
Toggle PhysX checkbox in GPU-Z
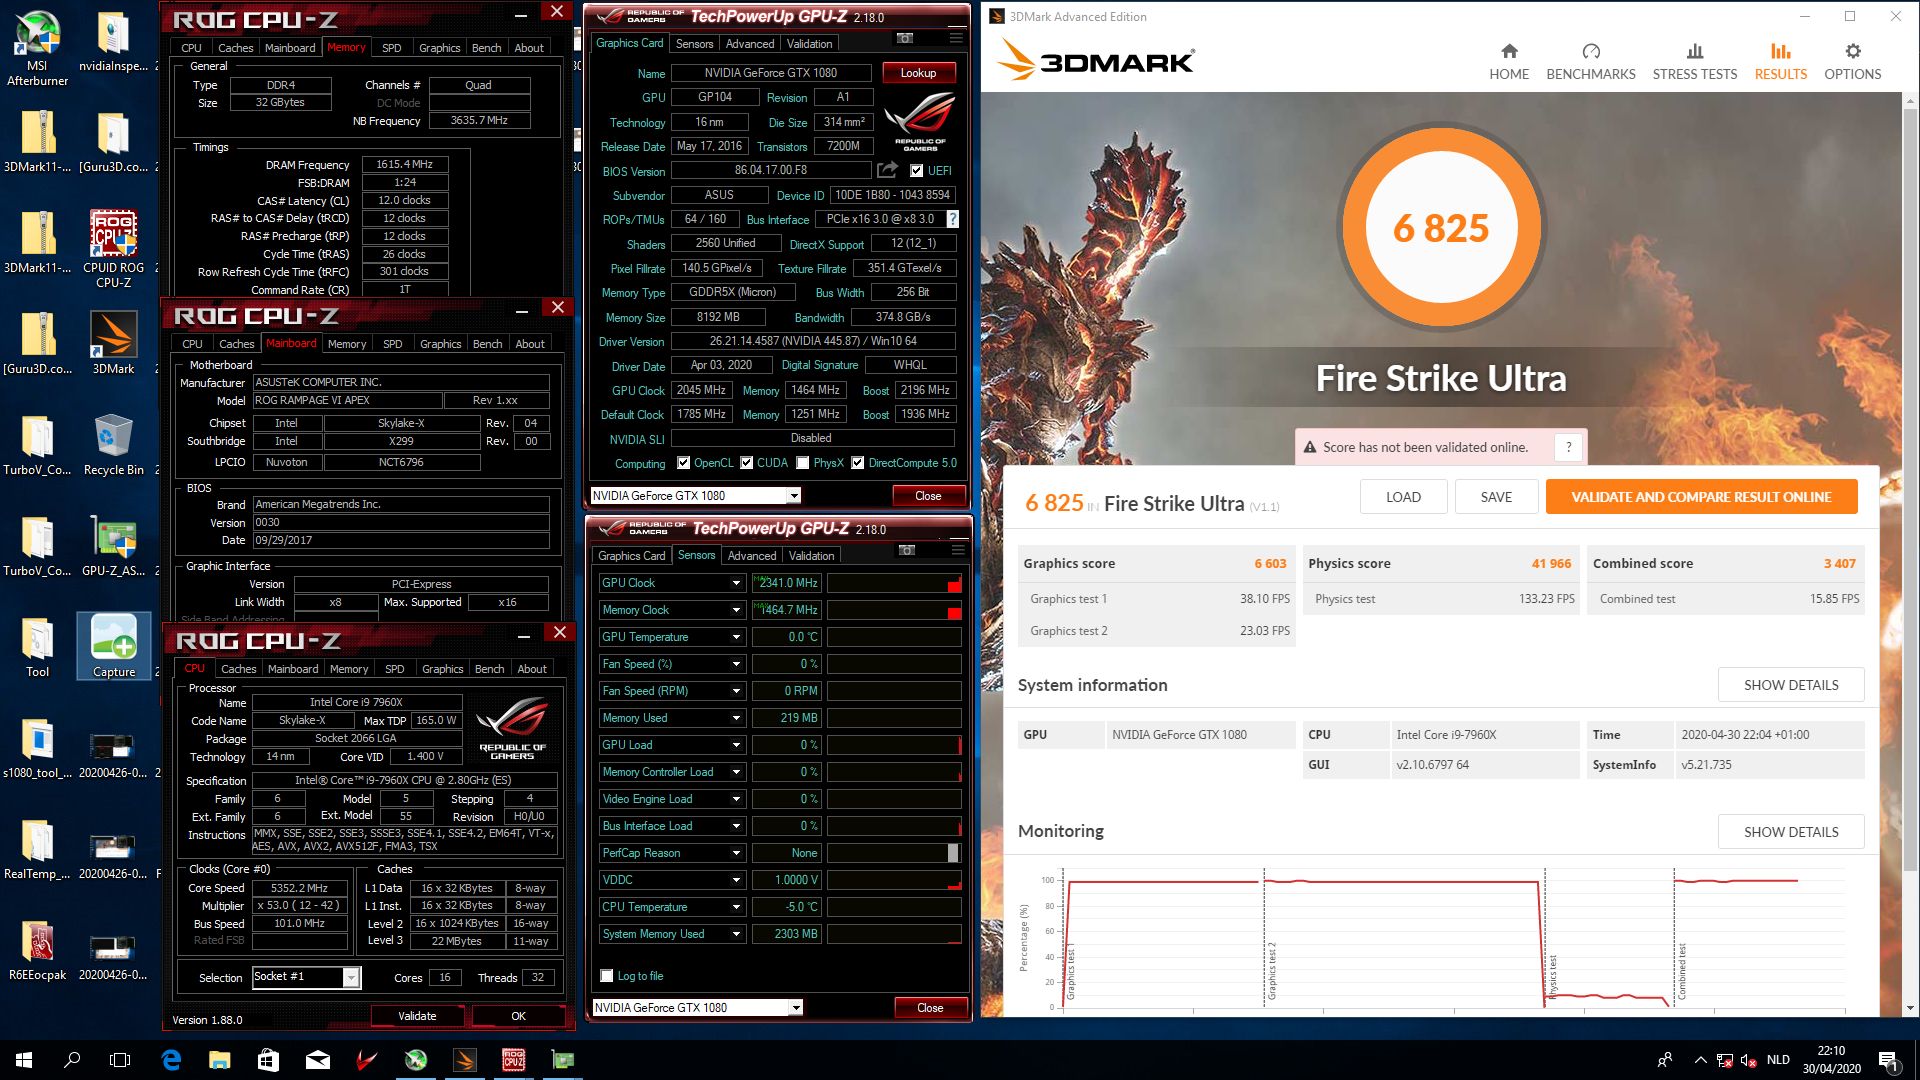click(x=802, y=463)
